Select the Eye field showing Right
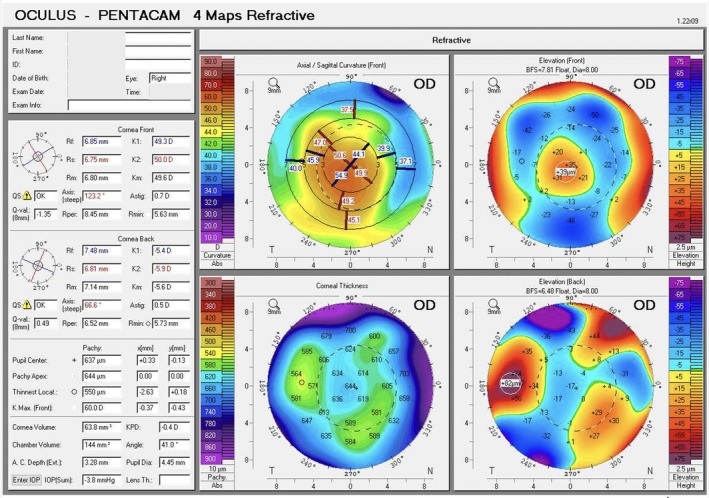Viewport: 709px width, 498px height. click(x=170, y=78)
